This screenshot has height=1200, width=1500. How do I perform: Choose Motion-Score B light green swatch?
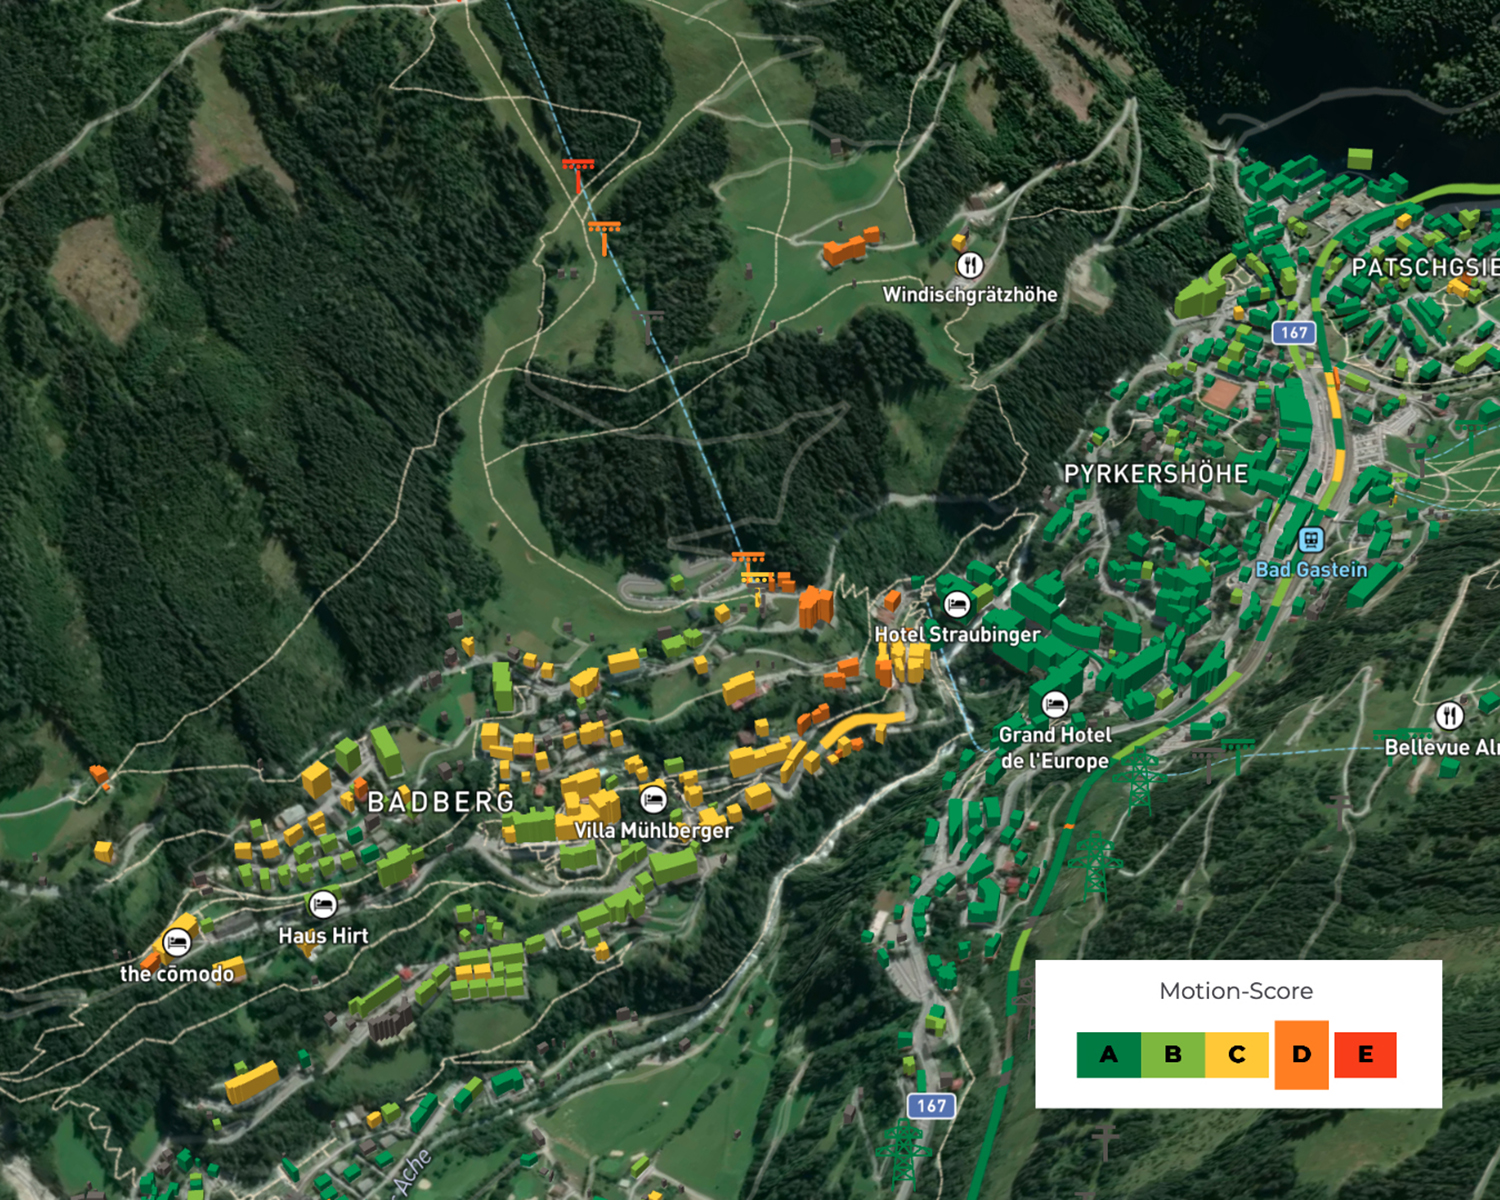(1173, 1055)
